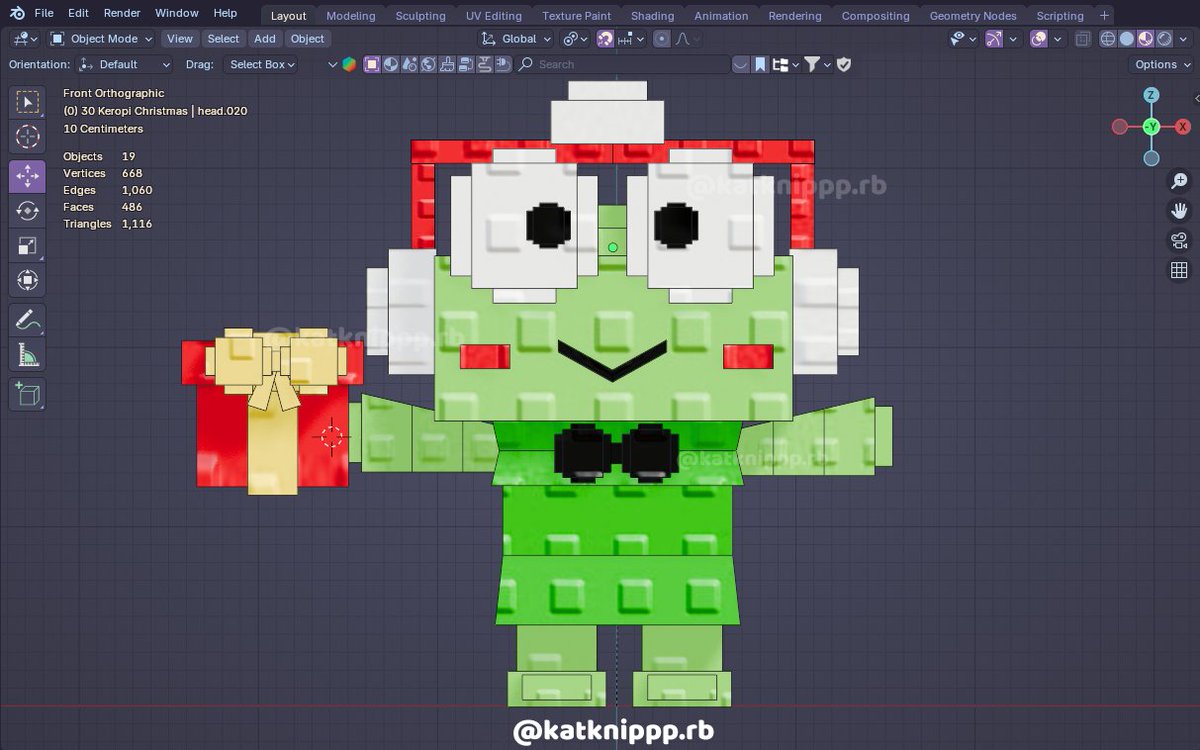Open the Render menu
This screenshot has height=750, width=1200.
122,13
